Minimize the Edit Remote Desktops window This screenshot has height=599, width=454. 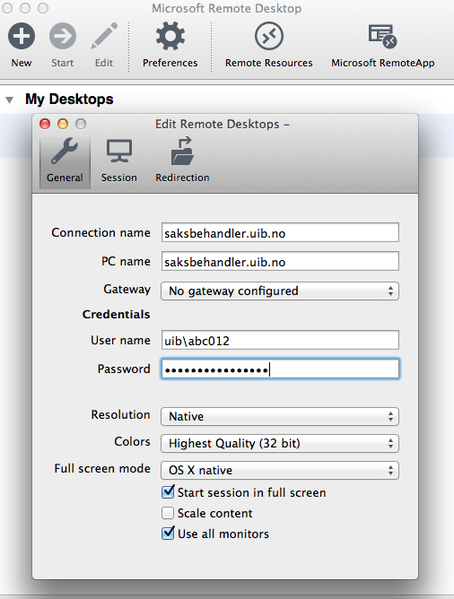click(63, 124)
